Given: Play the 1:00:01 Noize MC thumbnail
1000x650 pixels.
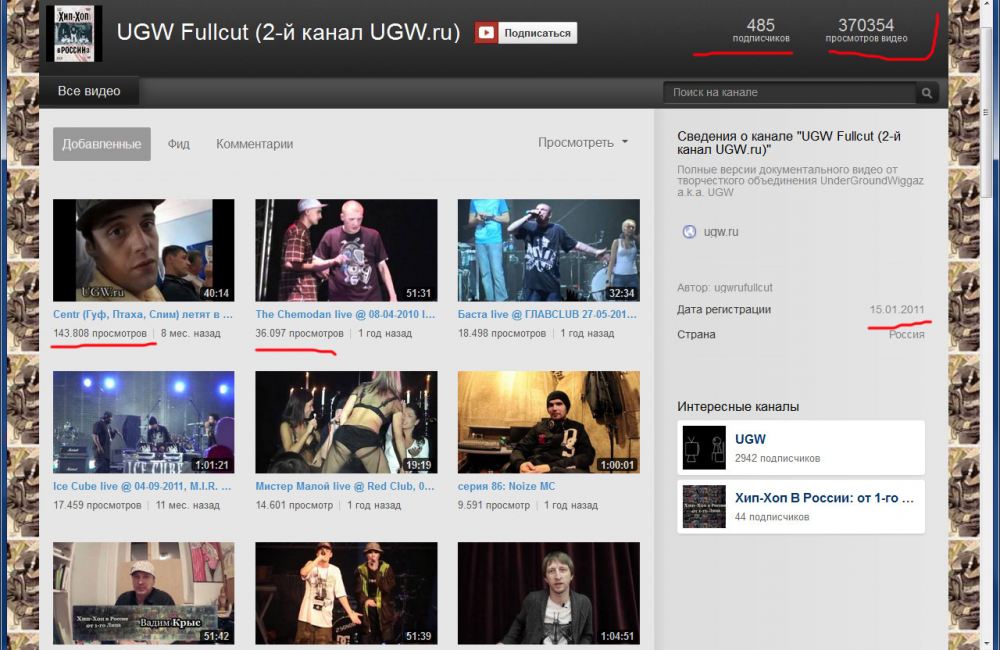Looking at the screenshot, I should (x=548, y=422).
